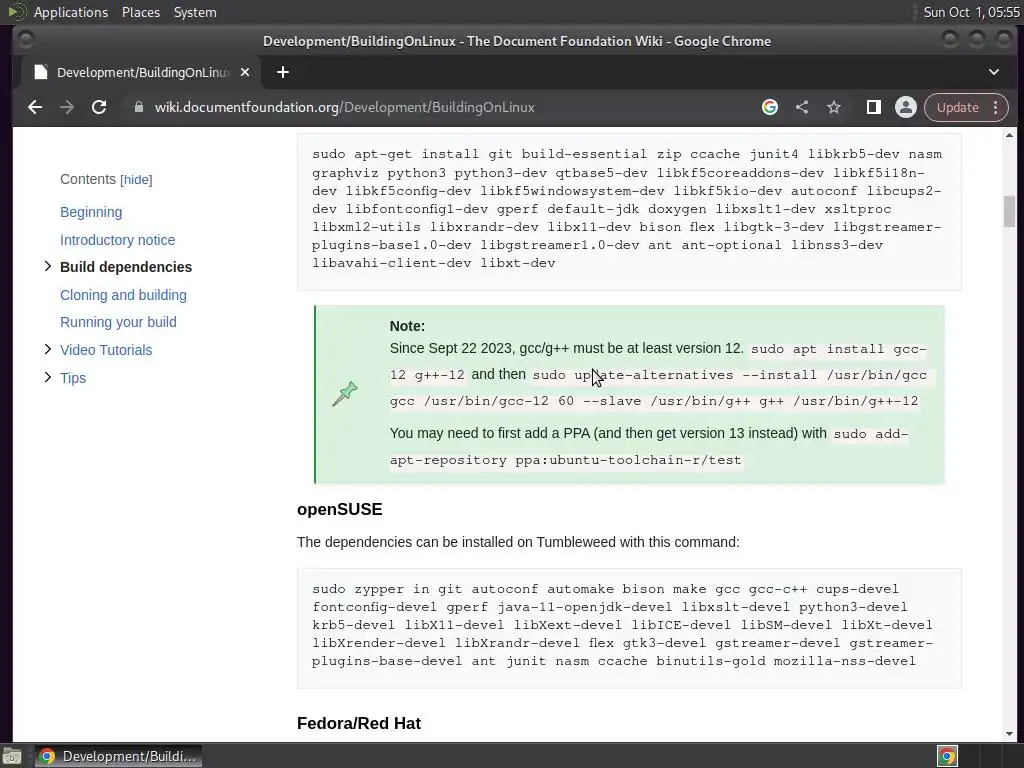Viewport: 1024px width, 768px height.
Task: Click the scrollbar up arrow
Action: [x=1010, y=136]
